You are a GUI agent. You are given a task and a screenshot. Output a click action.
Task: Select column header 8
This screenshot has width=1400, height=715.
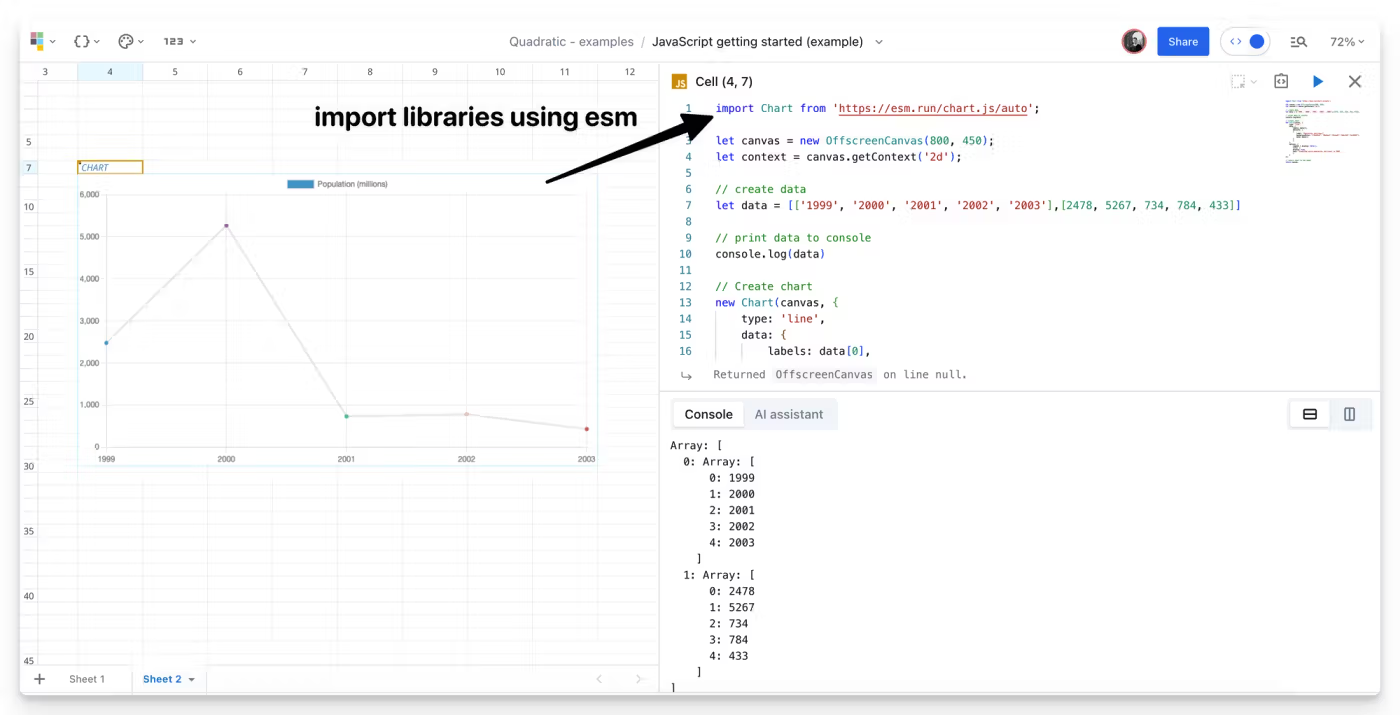(370, 72)
